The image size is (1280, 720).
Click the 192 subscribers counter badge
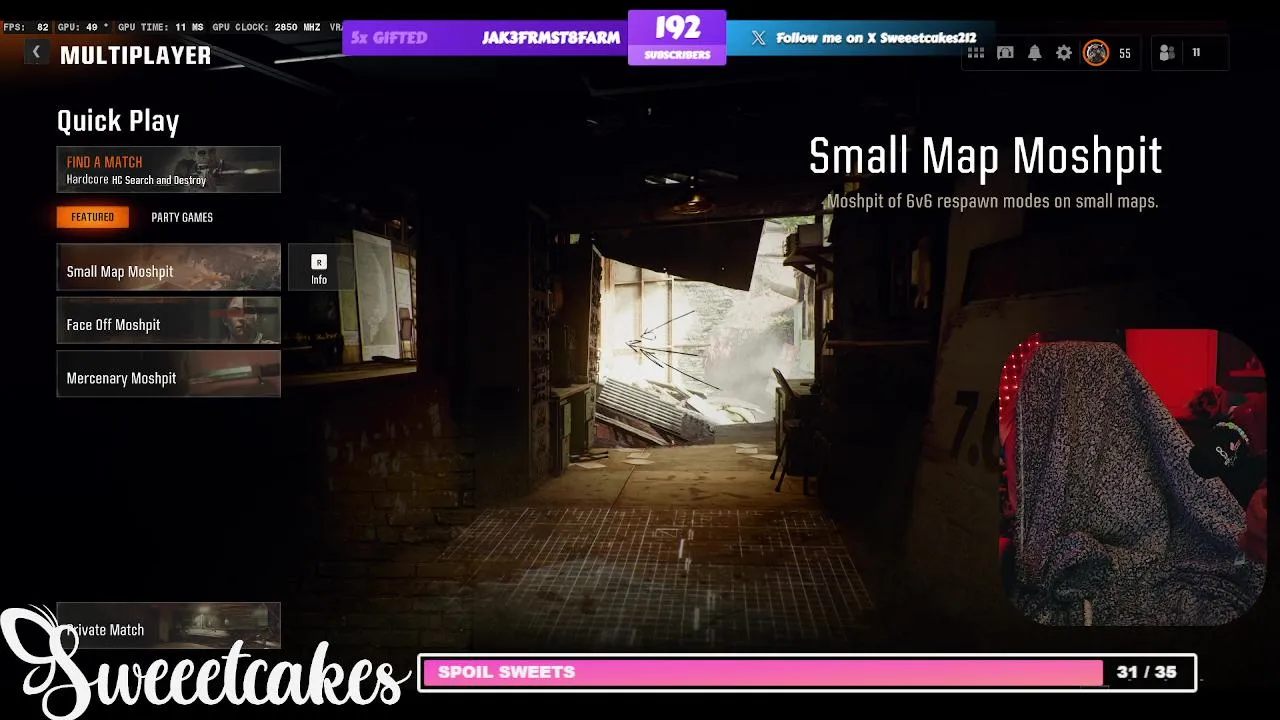click(677, 38)
